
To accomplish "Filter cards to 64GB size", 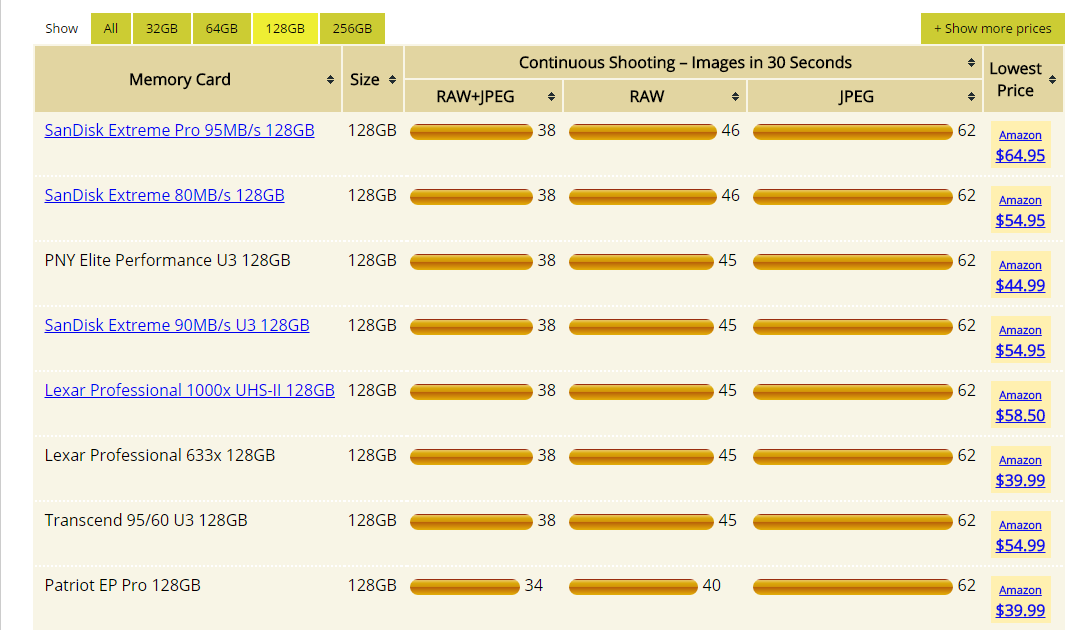I will point(221,29).
